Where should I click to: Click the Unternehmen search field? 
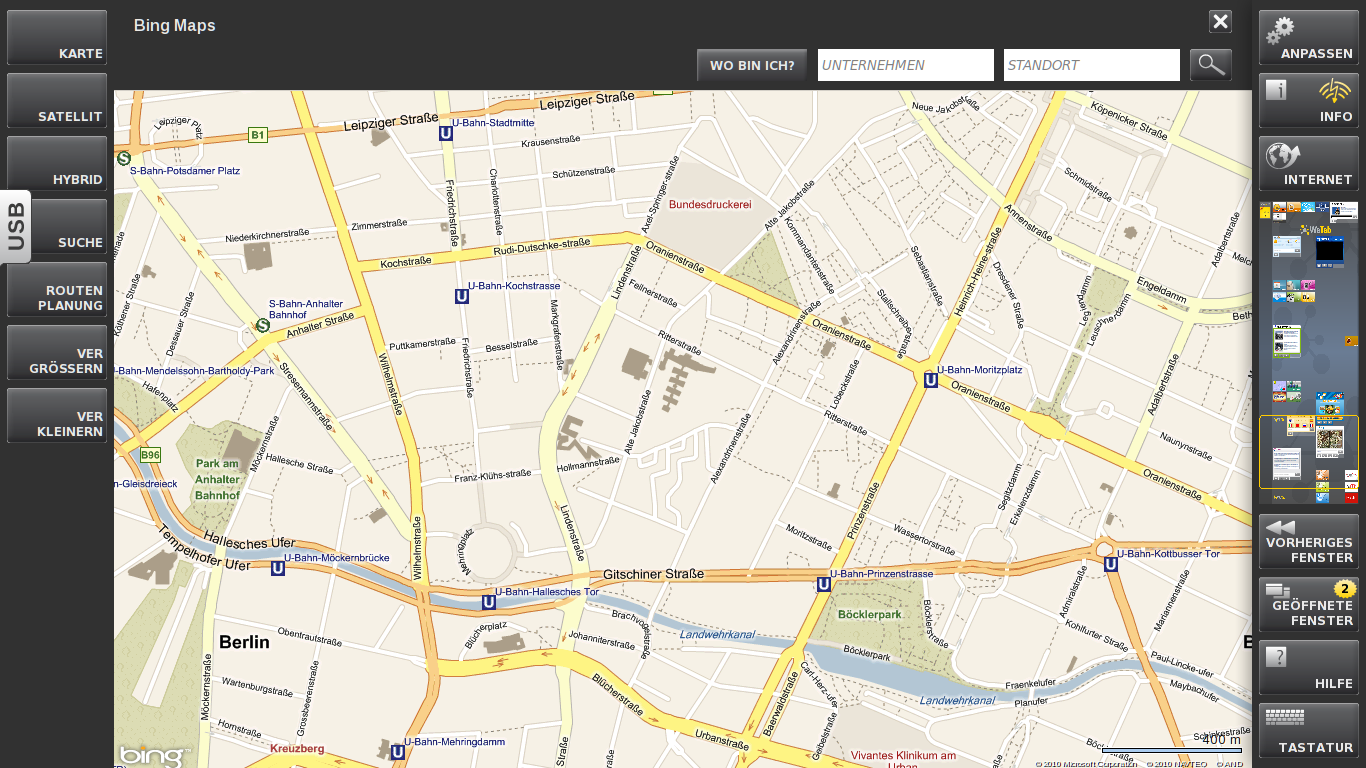click(905, 65)
